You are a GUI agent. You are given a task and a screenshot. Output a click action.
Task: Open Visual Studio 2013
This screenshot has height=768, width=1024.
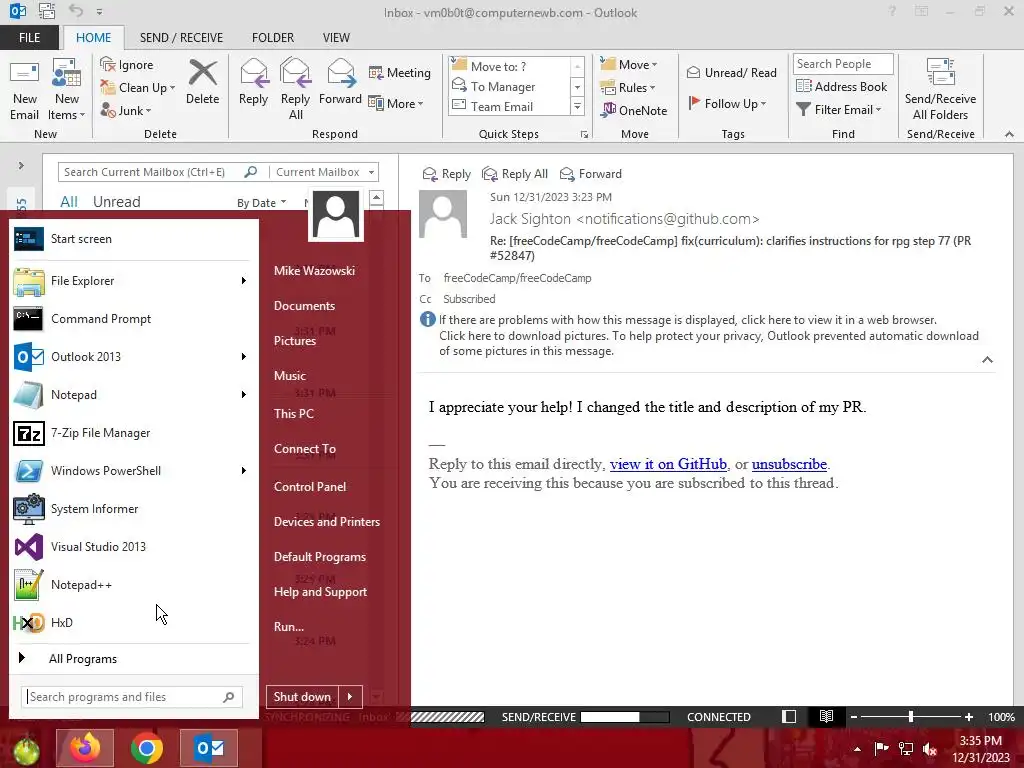pos(134,547)
